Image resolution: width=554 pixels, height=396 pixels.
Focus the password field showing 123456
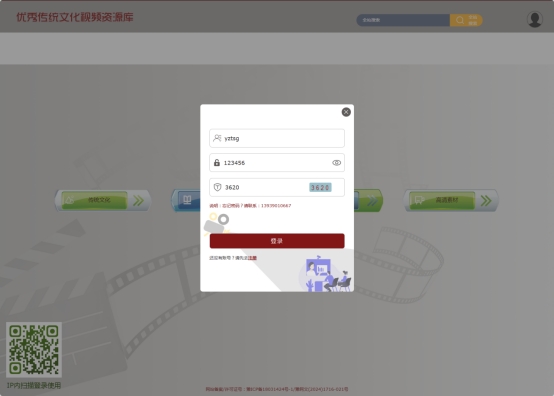click(277, 162)
